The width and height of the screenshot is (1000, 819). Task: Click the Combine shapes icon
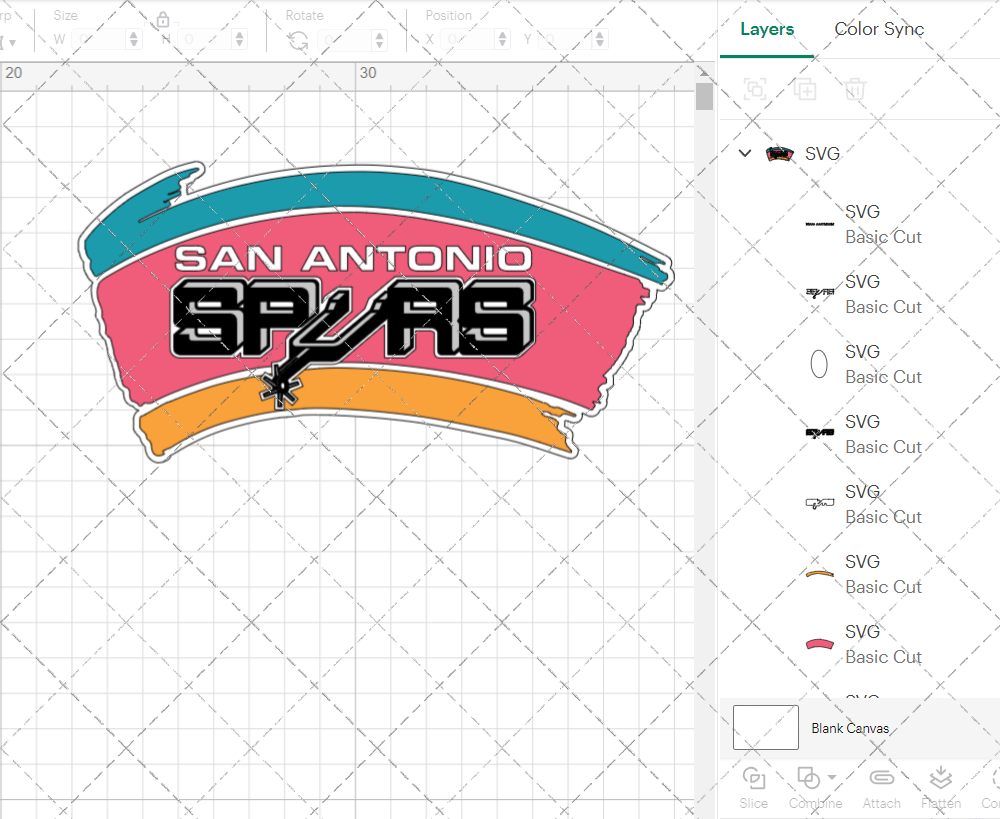[x=807, y=778]
